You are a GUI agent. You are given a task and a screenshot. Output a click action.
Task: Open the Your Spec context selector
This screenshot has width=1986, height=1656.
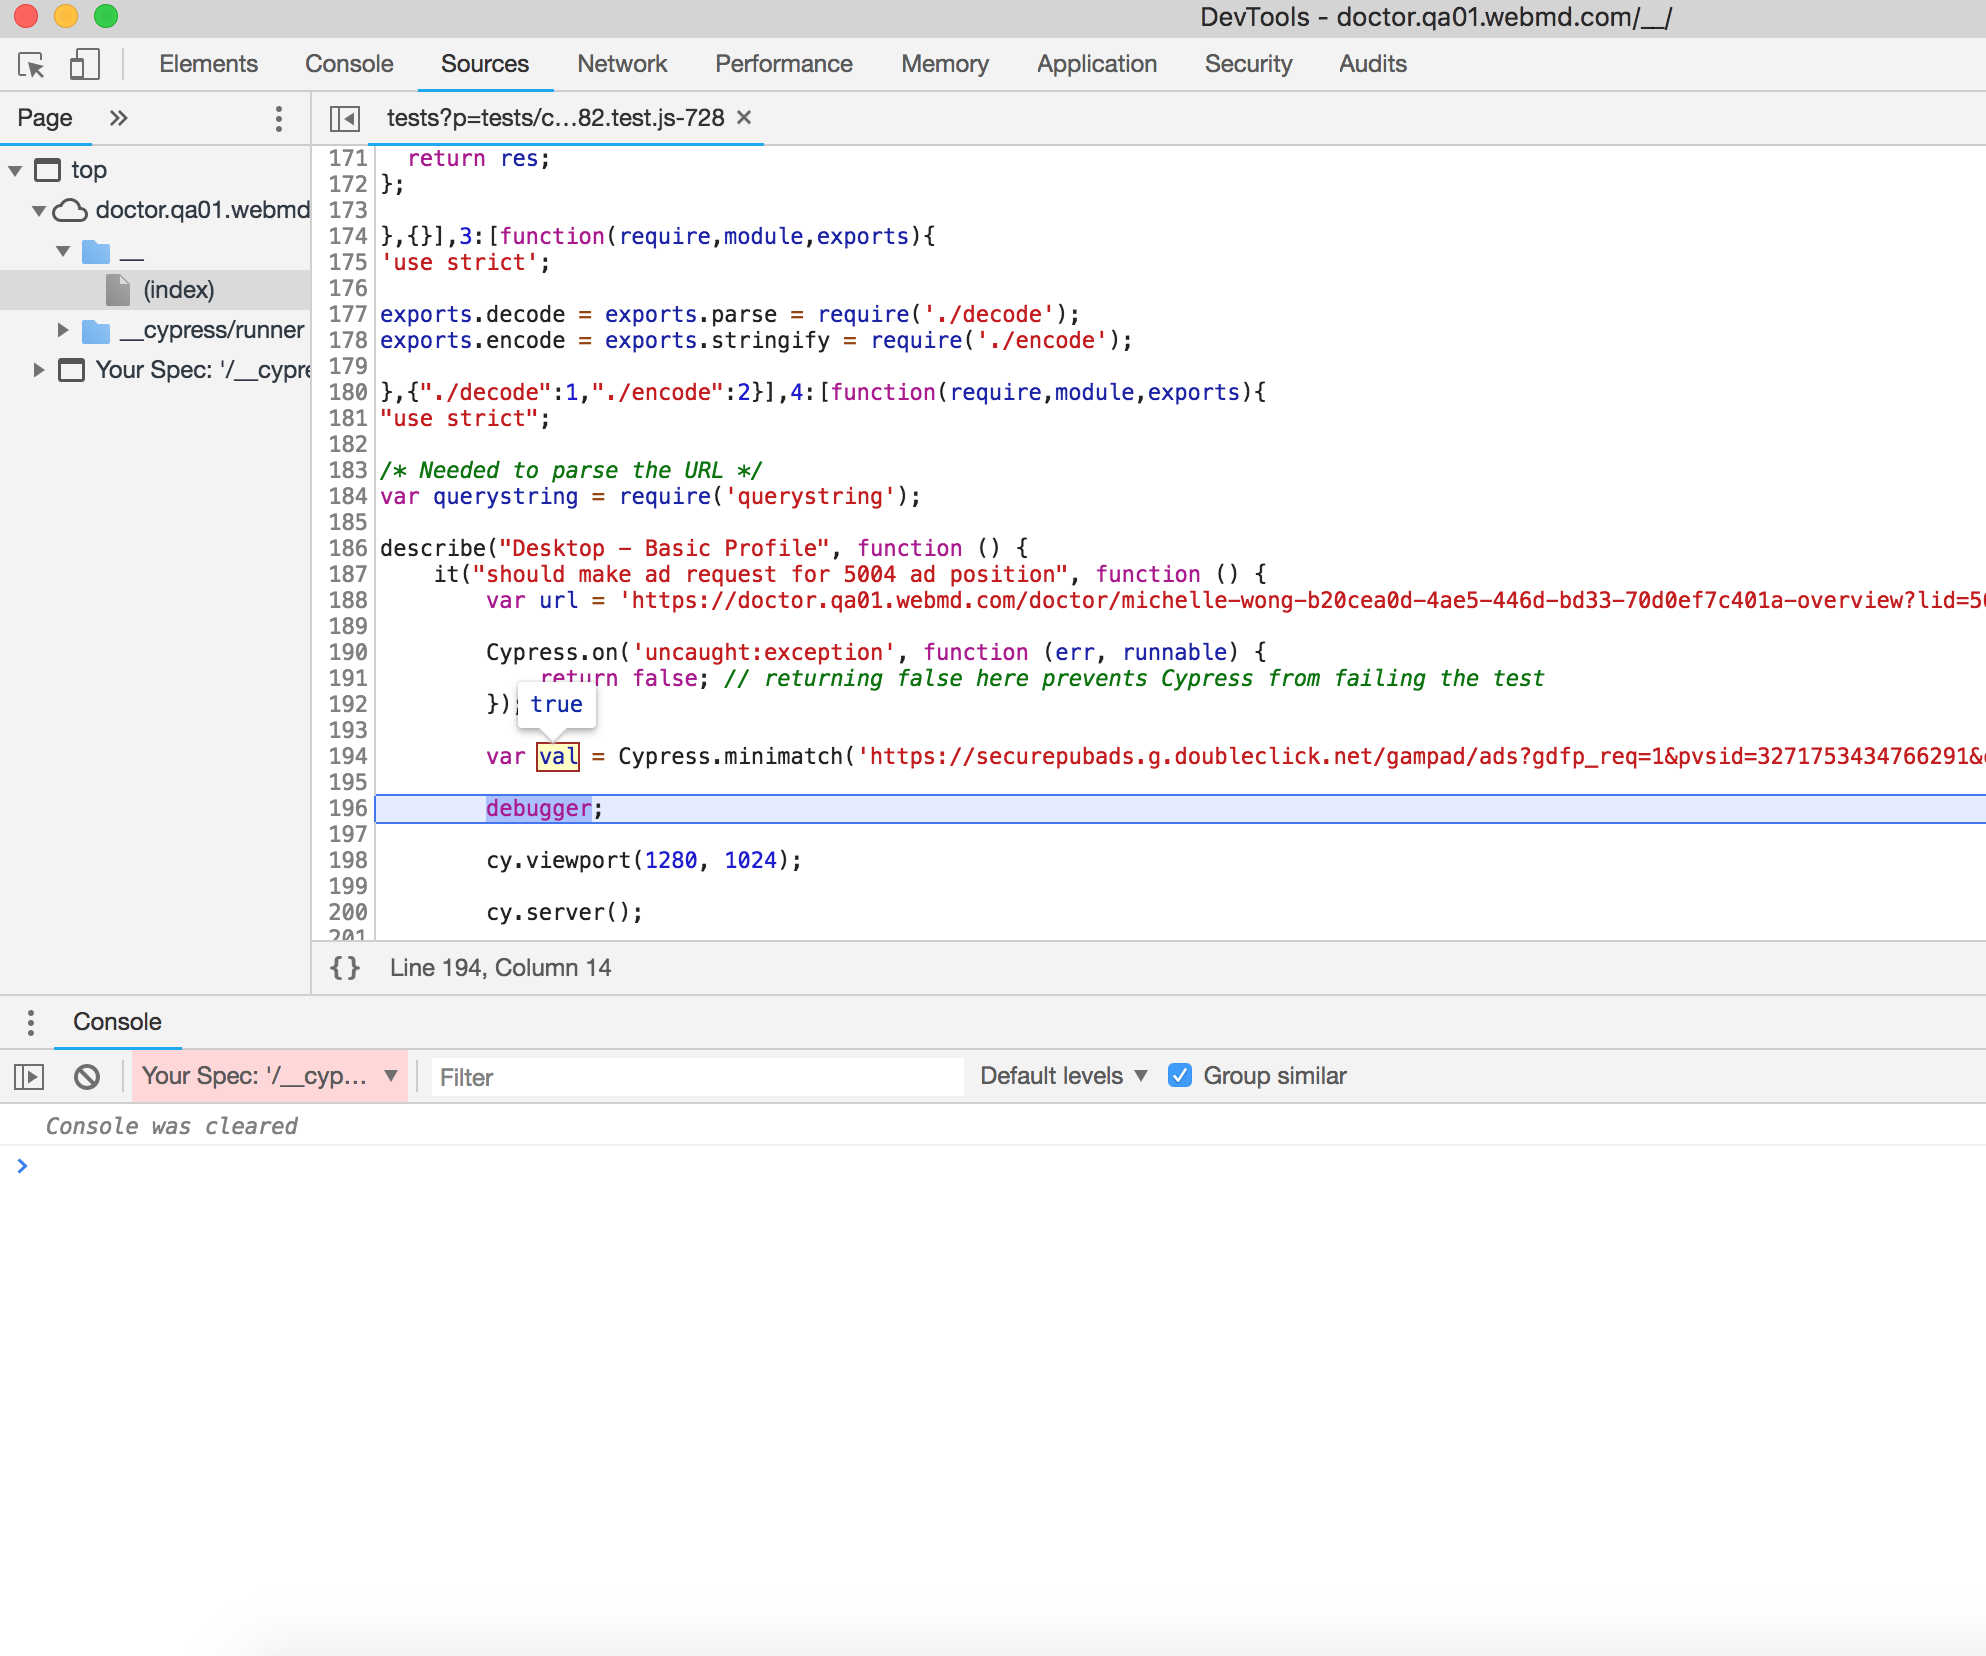(269, 1076)
